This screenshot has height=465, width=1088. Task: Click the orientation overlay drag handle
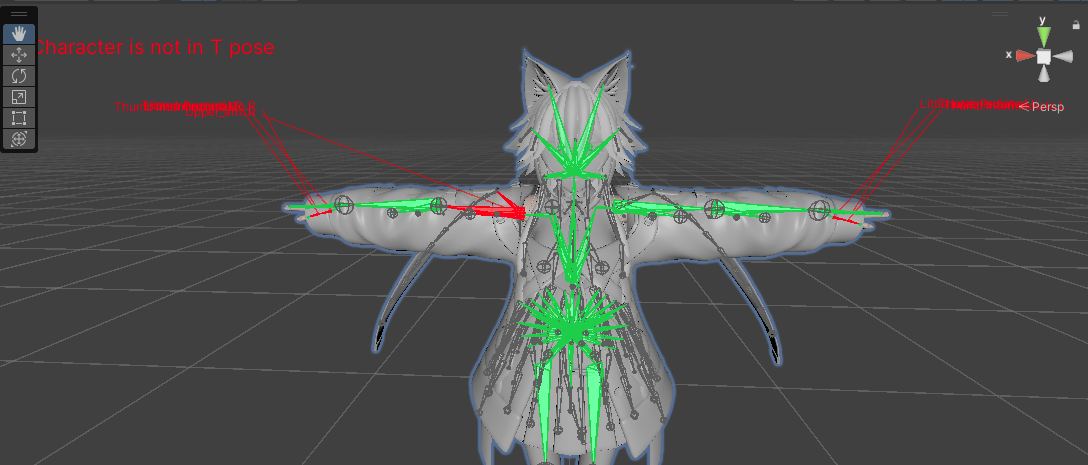coord(1000,13)
